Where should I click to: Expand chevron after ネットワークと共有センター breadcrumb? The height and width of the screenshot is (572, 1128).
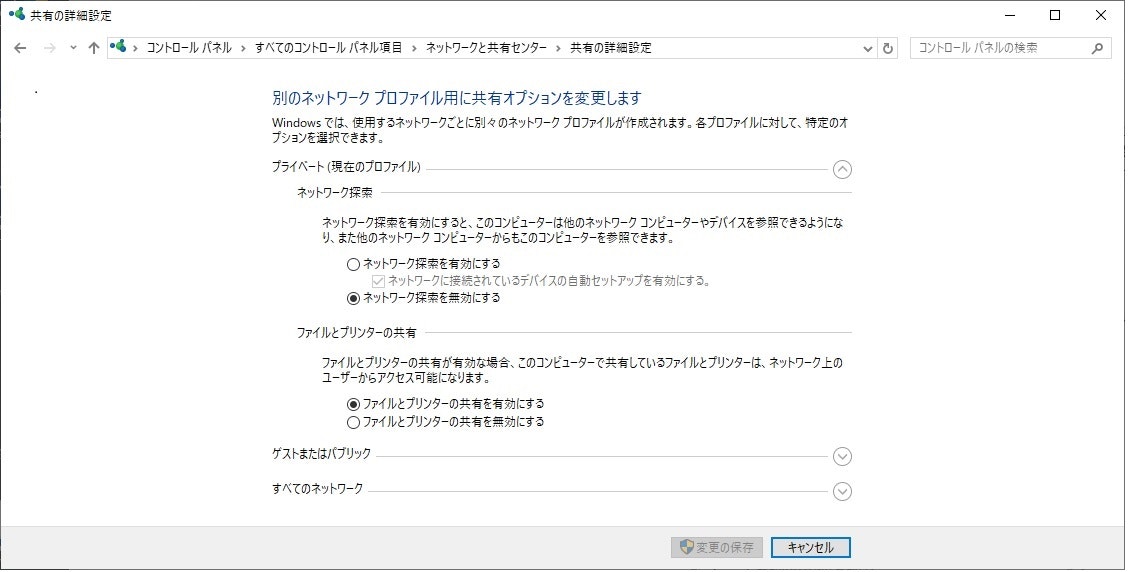click(558, 48)
